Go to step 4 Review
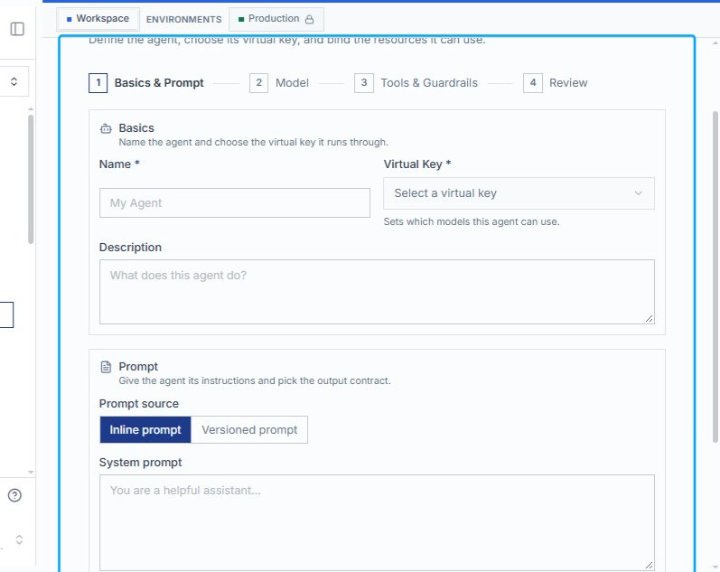This screenshot has width=720, height=572. coord(555,83)
